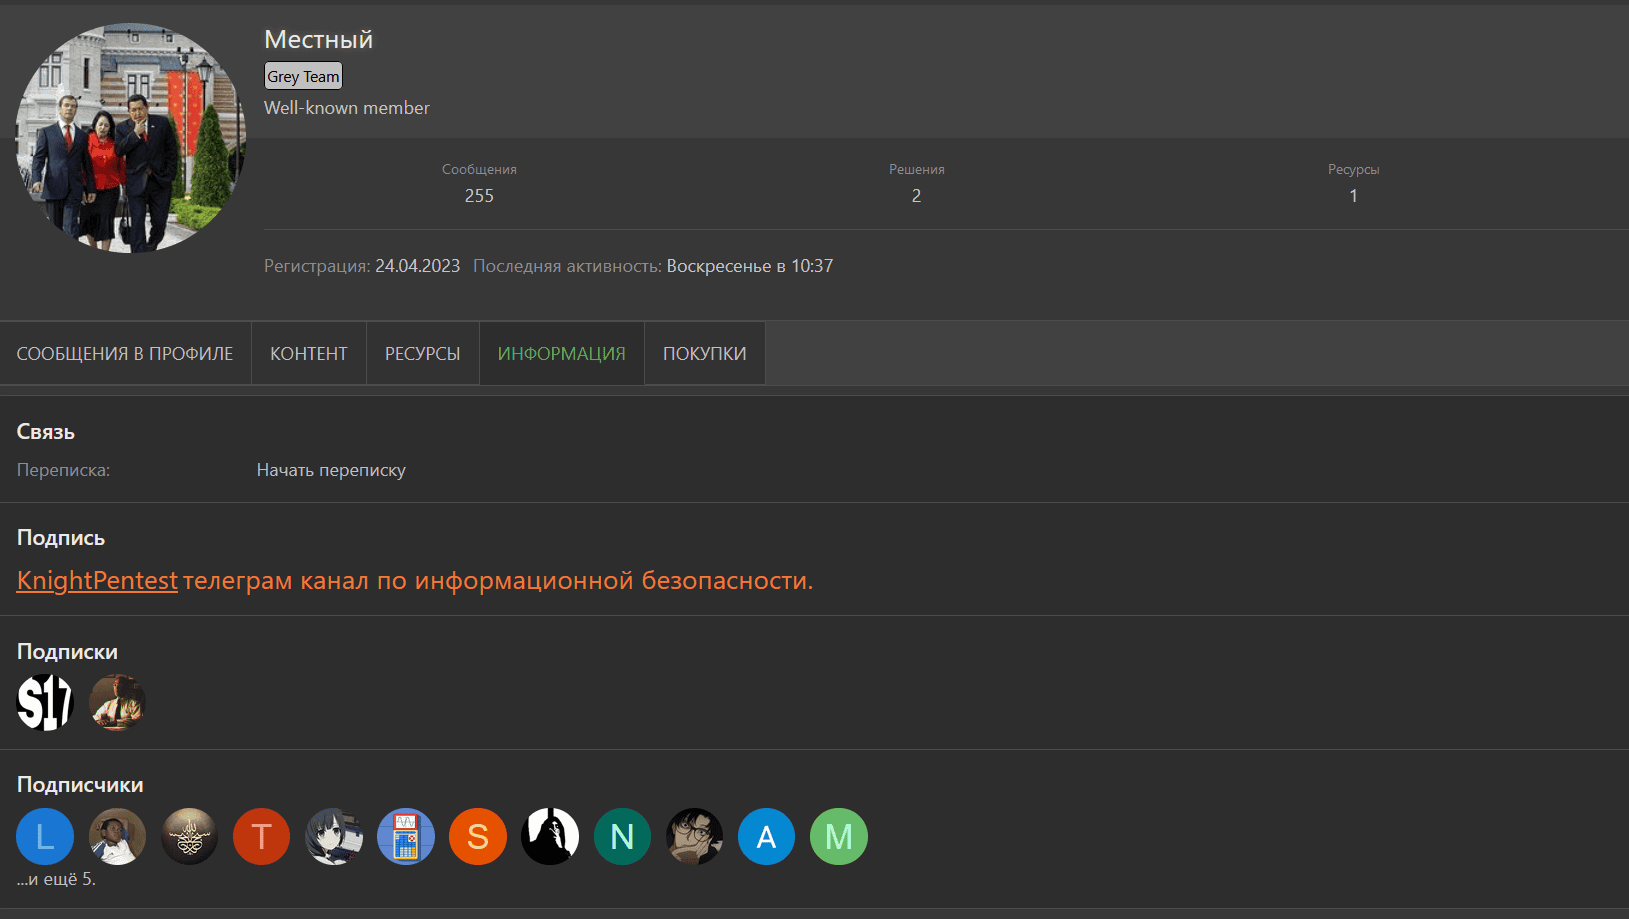
Task: Click the Grey Team badge
Action: [303, 76]
